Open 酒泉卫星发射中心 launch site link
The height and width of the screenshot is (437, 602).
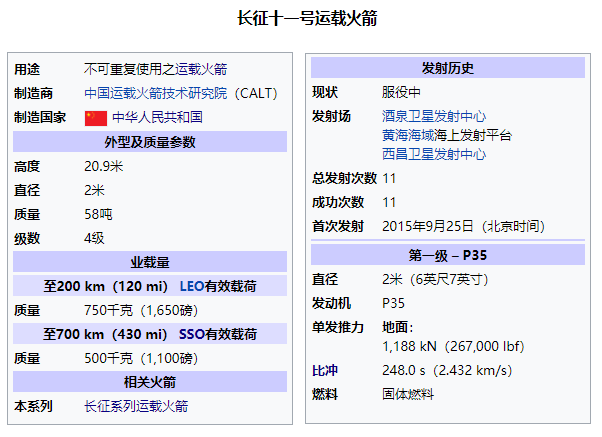(434, 116)
